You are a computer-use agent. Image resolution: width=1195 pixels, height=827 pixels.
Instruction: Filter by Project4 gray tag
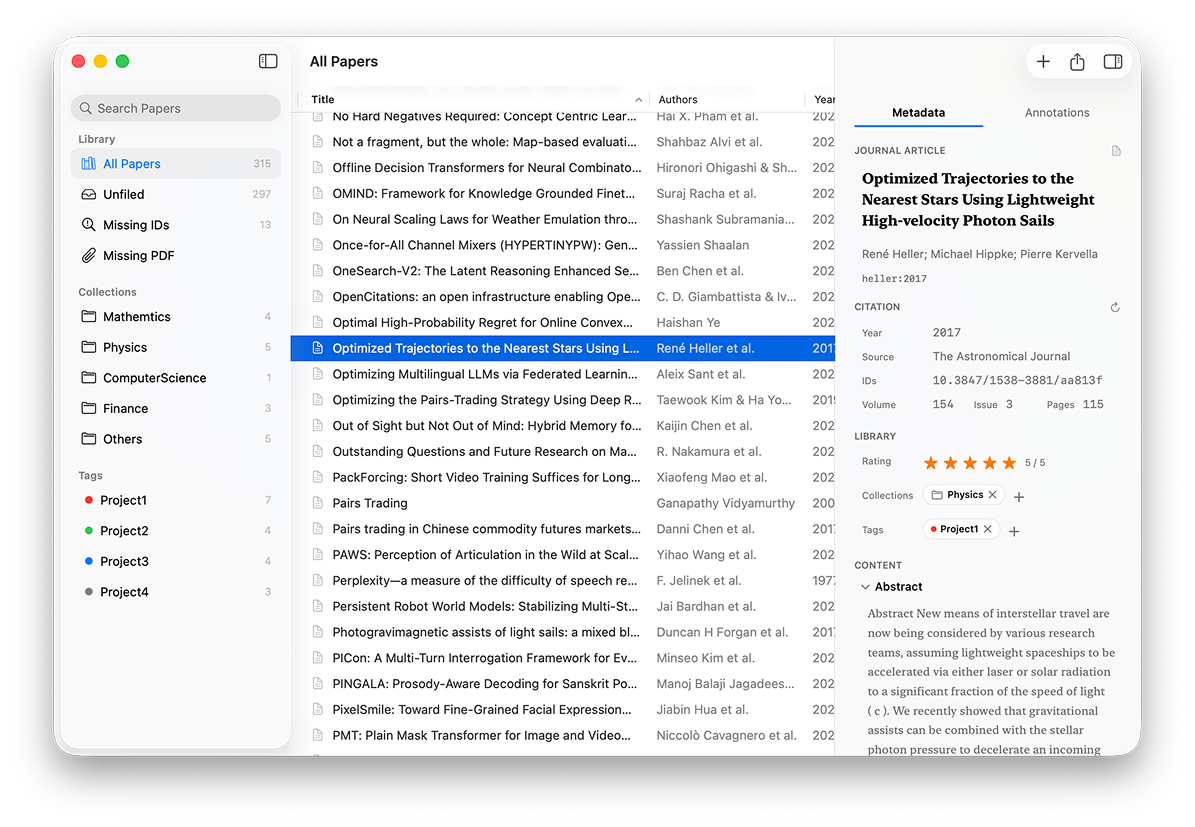pos(176,591)
